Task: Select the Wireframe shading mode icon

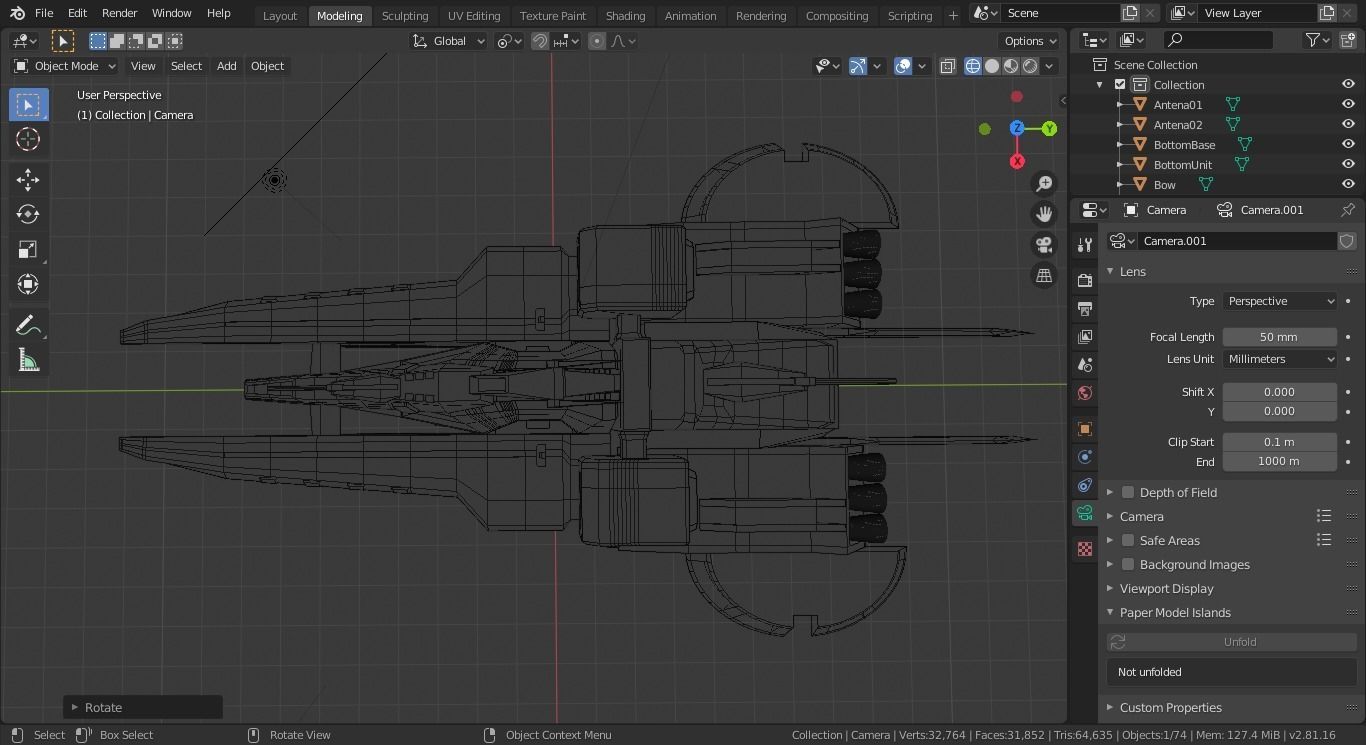Action: point(972,66)
